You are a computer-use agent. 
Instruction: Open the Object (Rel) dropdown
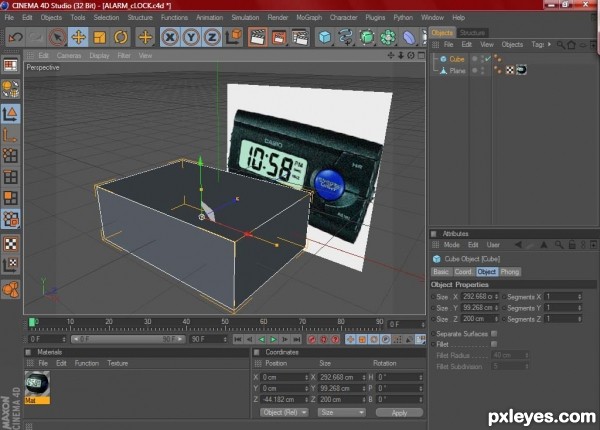[x=284, y=412]
